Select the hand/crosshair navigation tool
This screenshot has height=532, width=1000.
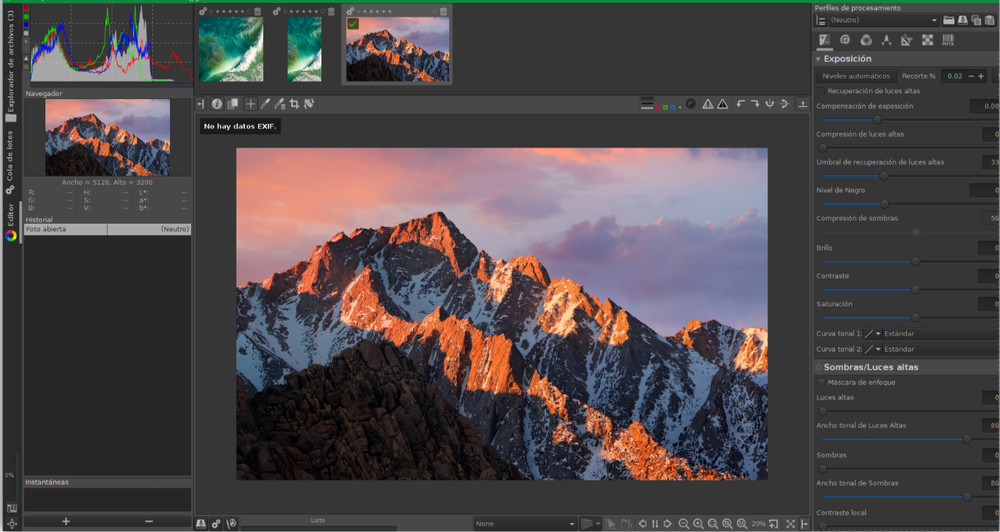[x=251, y=104]
